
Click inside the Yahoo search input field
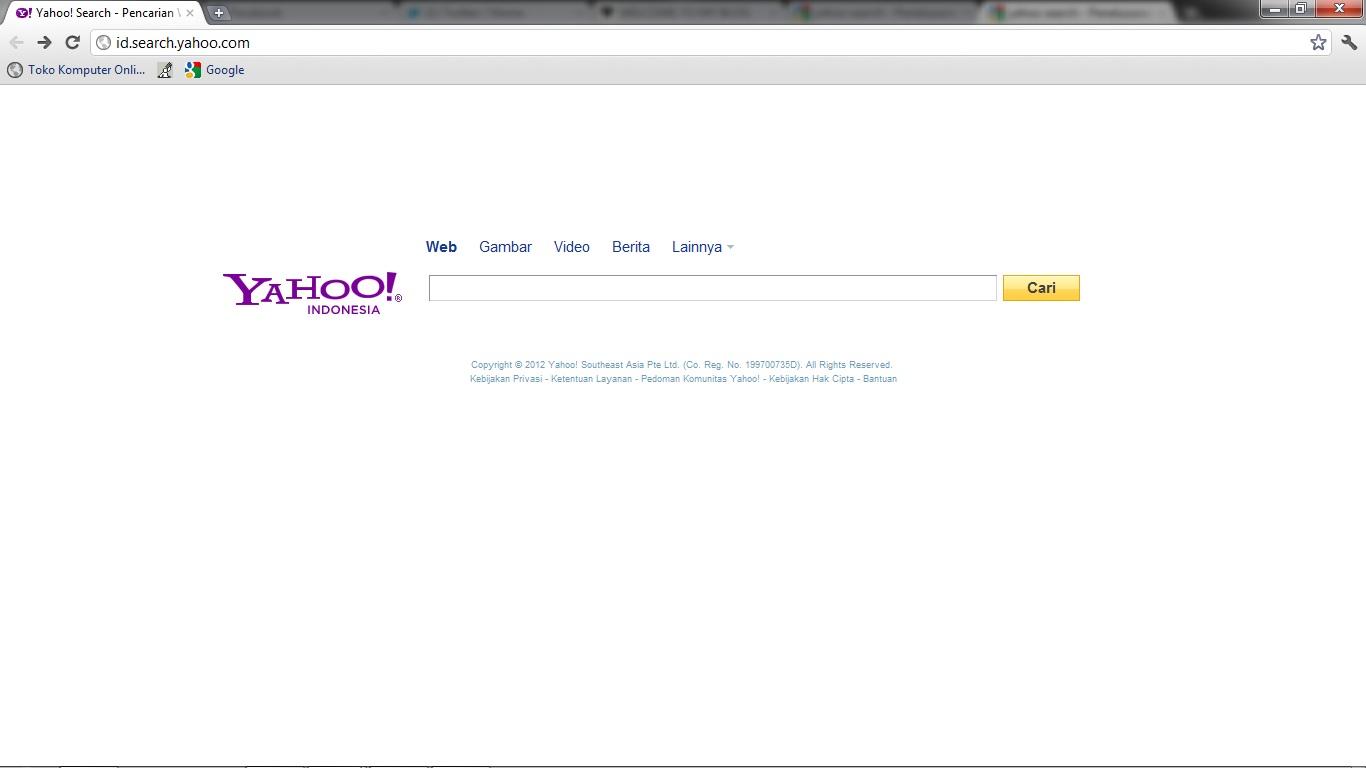click(x=712, y=287)
